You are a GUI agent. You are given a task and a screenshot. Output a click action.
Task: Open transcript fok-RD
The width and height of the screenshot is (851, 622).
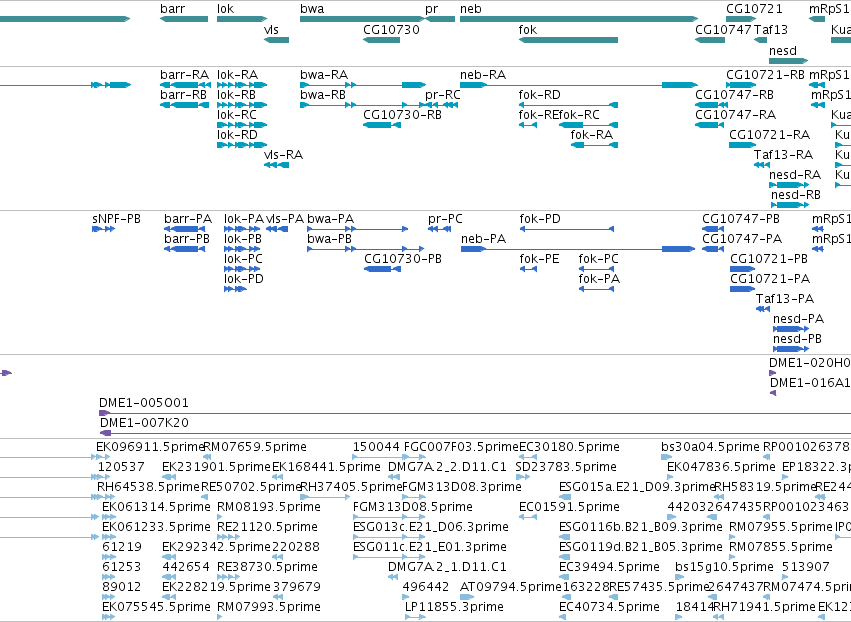pyautogui.click(x=568, y=105)
